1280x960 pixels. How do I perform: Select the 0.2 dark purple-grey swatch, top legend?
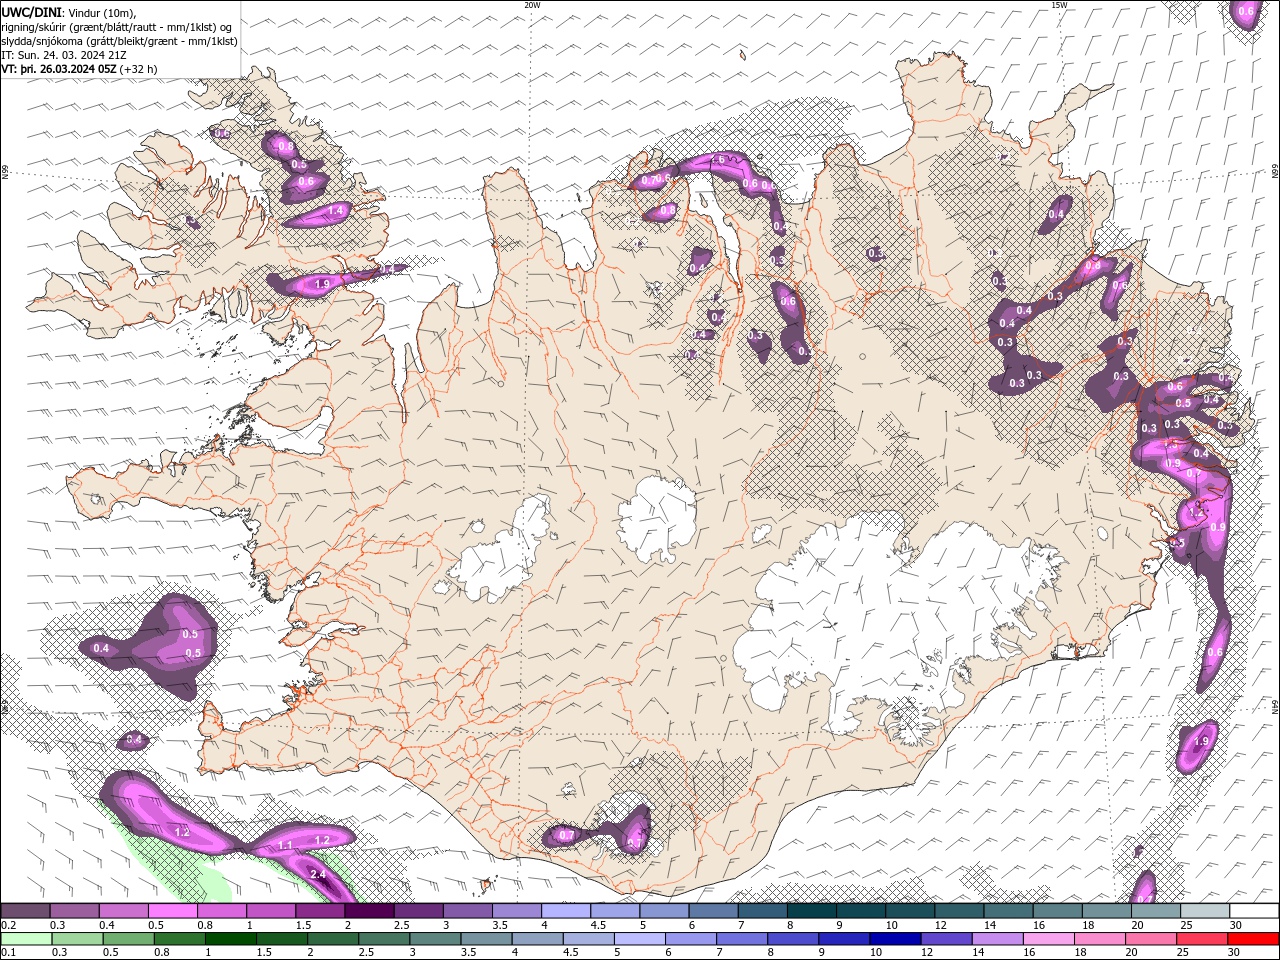25,911
